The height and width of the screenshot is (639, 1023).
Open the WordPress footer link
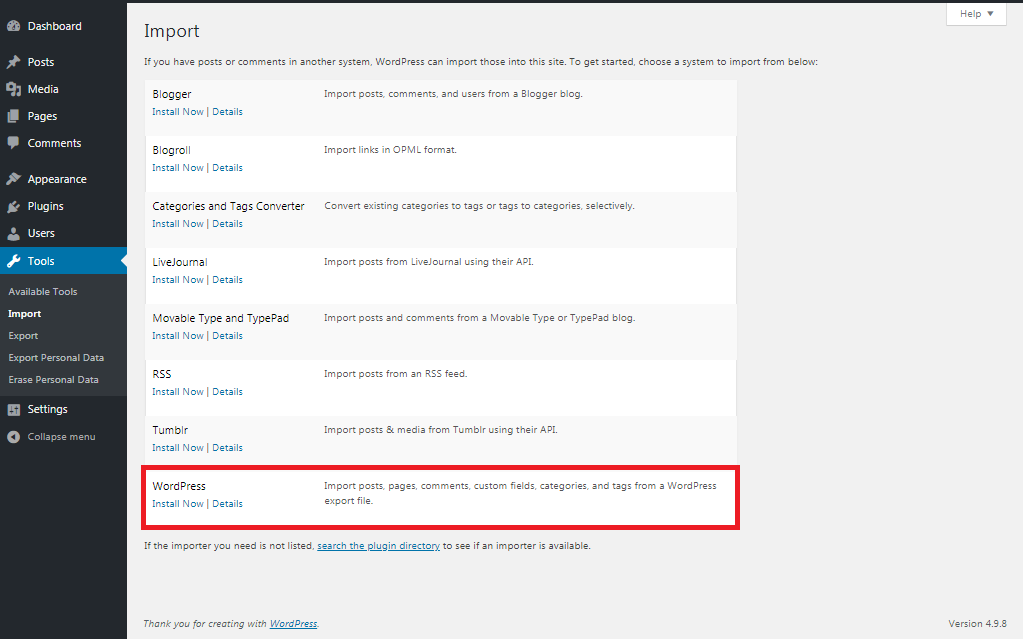[294, 624]
